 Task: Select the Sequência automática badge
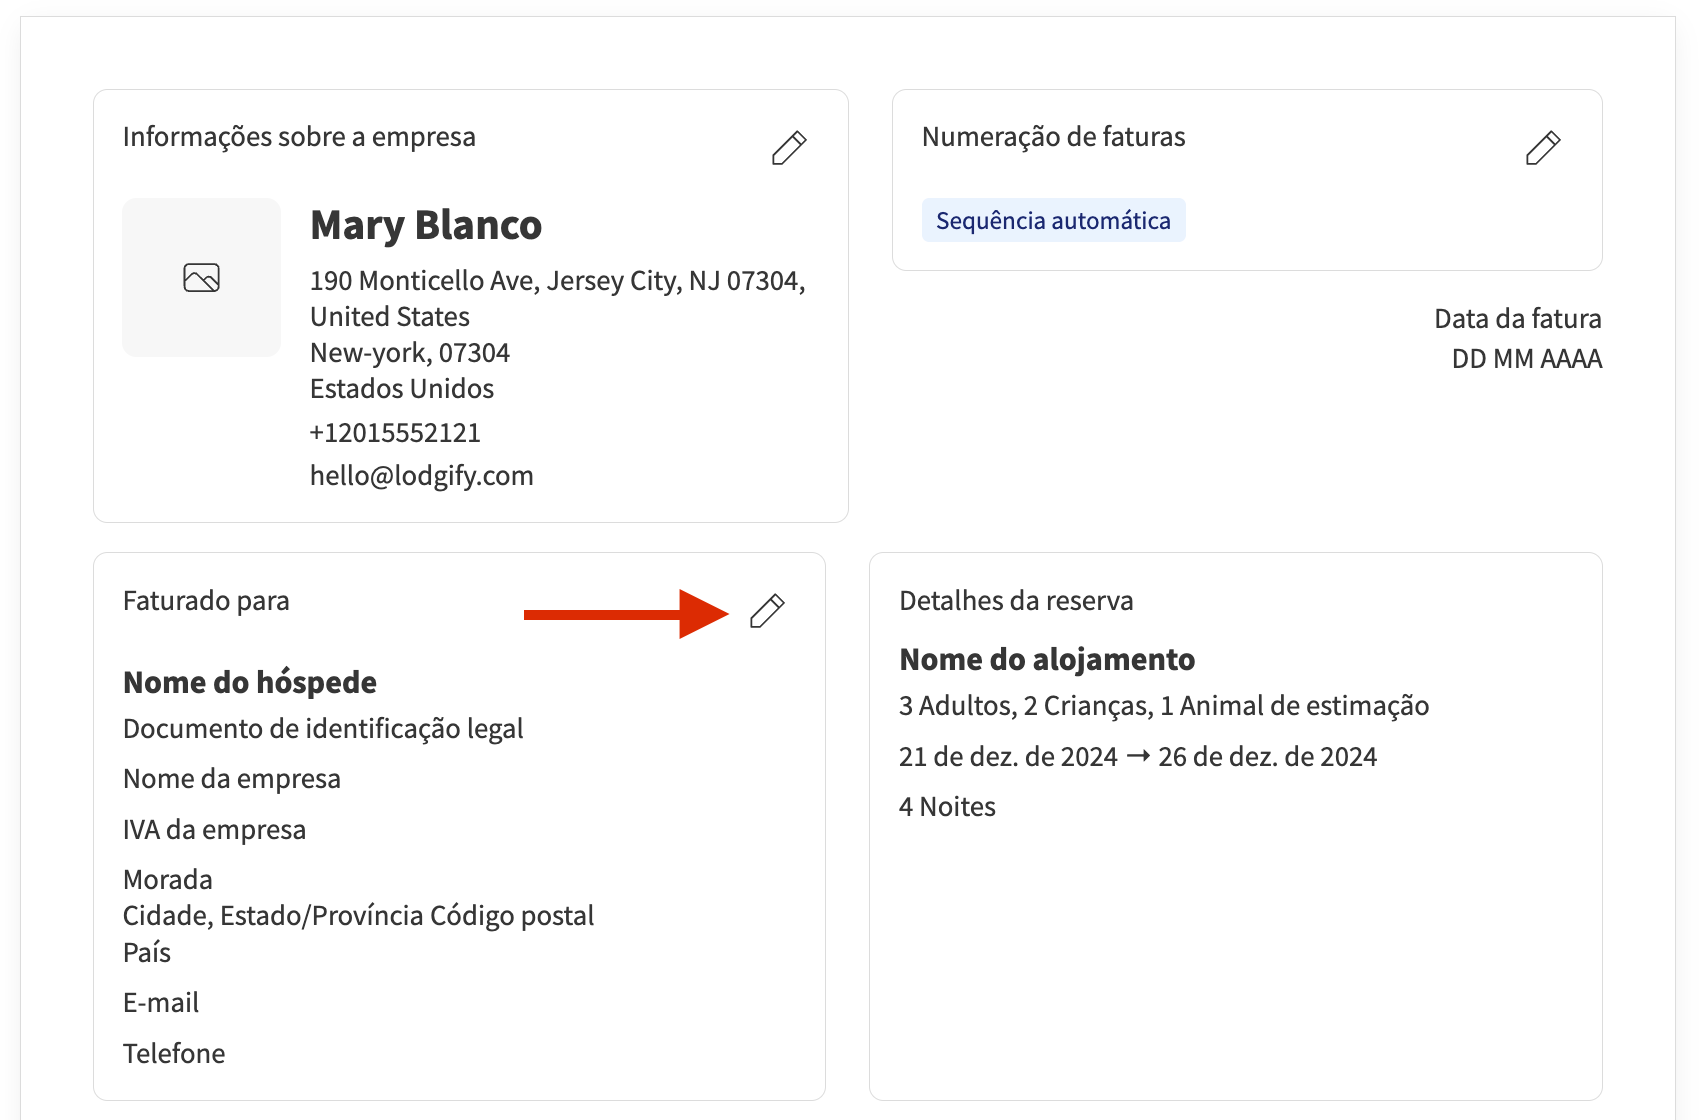(x=1053, y=221)
